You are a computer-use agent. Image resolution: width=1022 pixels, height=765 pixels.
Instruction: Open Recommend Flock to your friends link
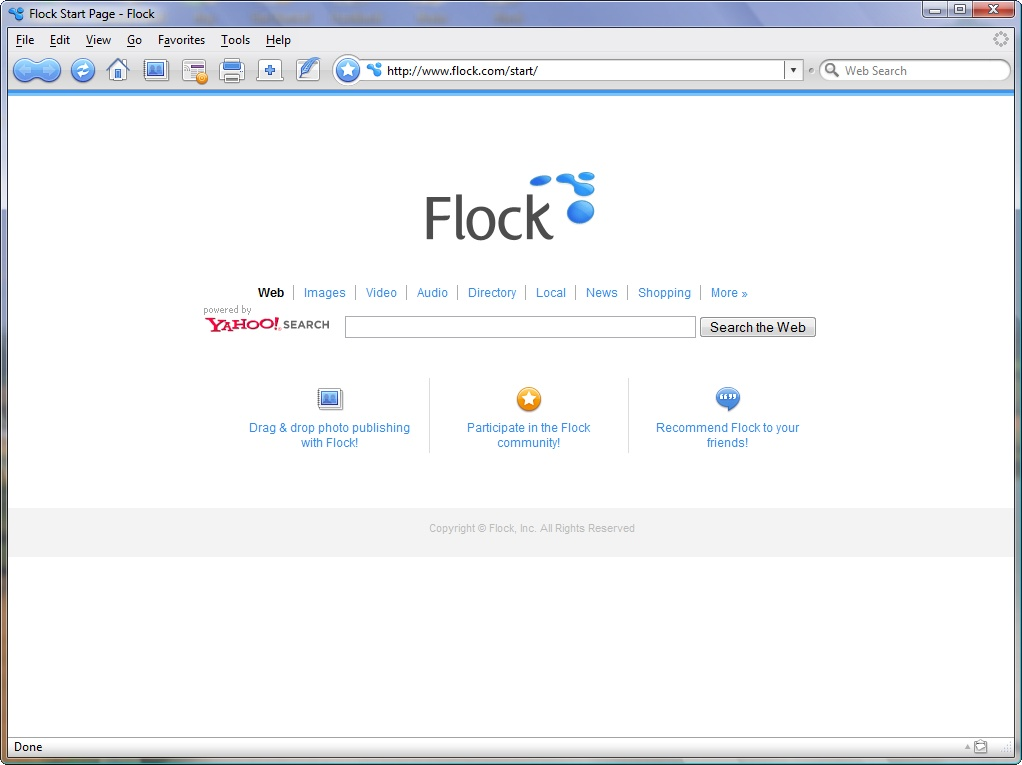(727, 435)
